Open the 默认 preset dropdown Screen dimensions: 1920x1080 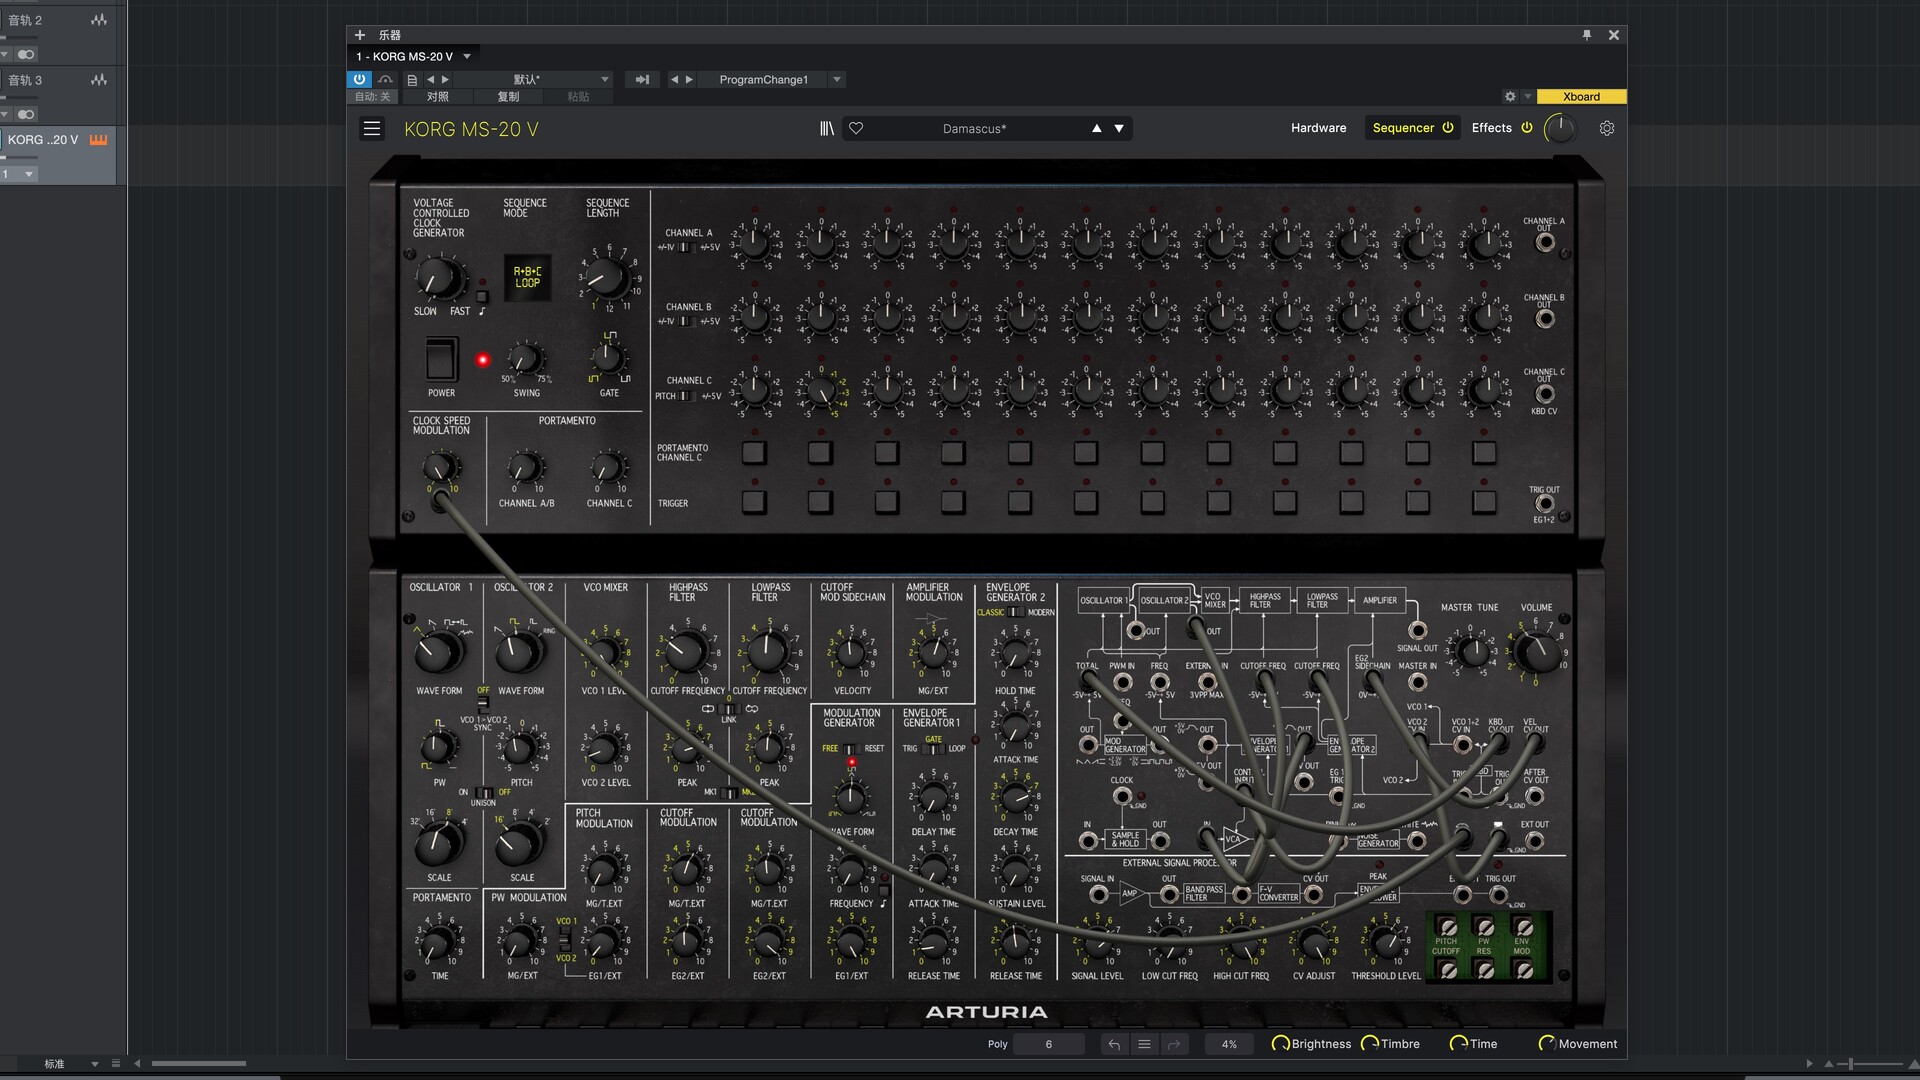(x=604, y=79)
